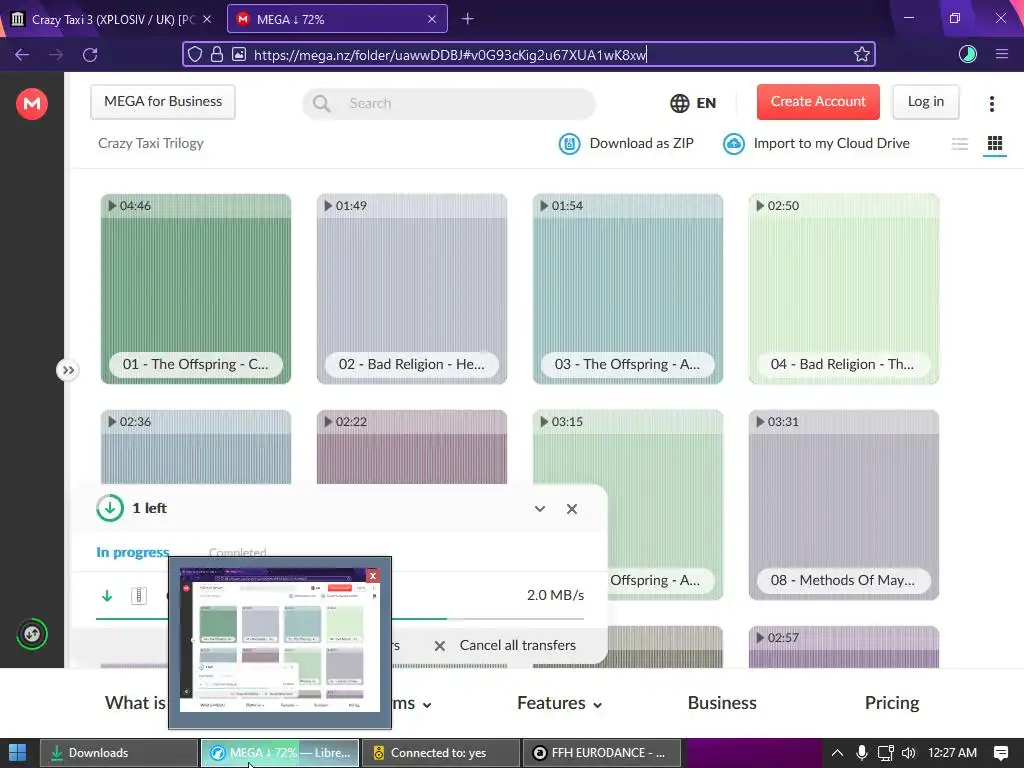Bookmark this page with star icon
Screen dimensions: 1024x768
(x=861, y=54)
